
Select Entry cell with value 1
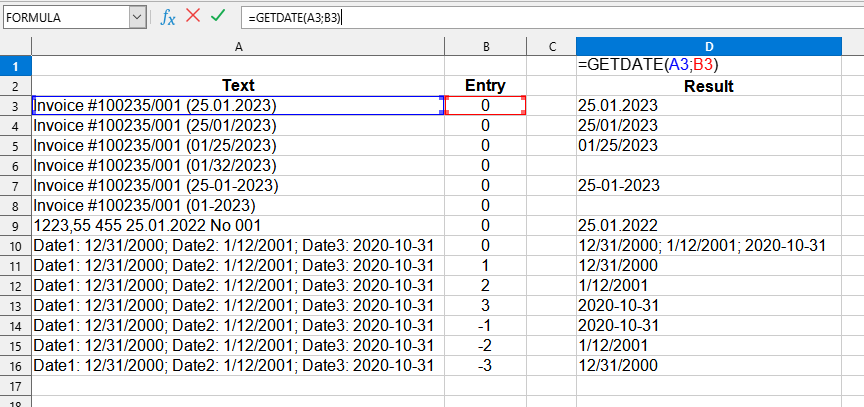pos(485,265)
